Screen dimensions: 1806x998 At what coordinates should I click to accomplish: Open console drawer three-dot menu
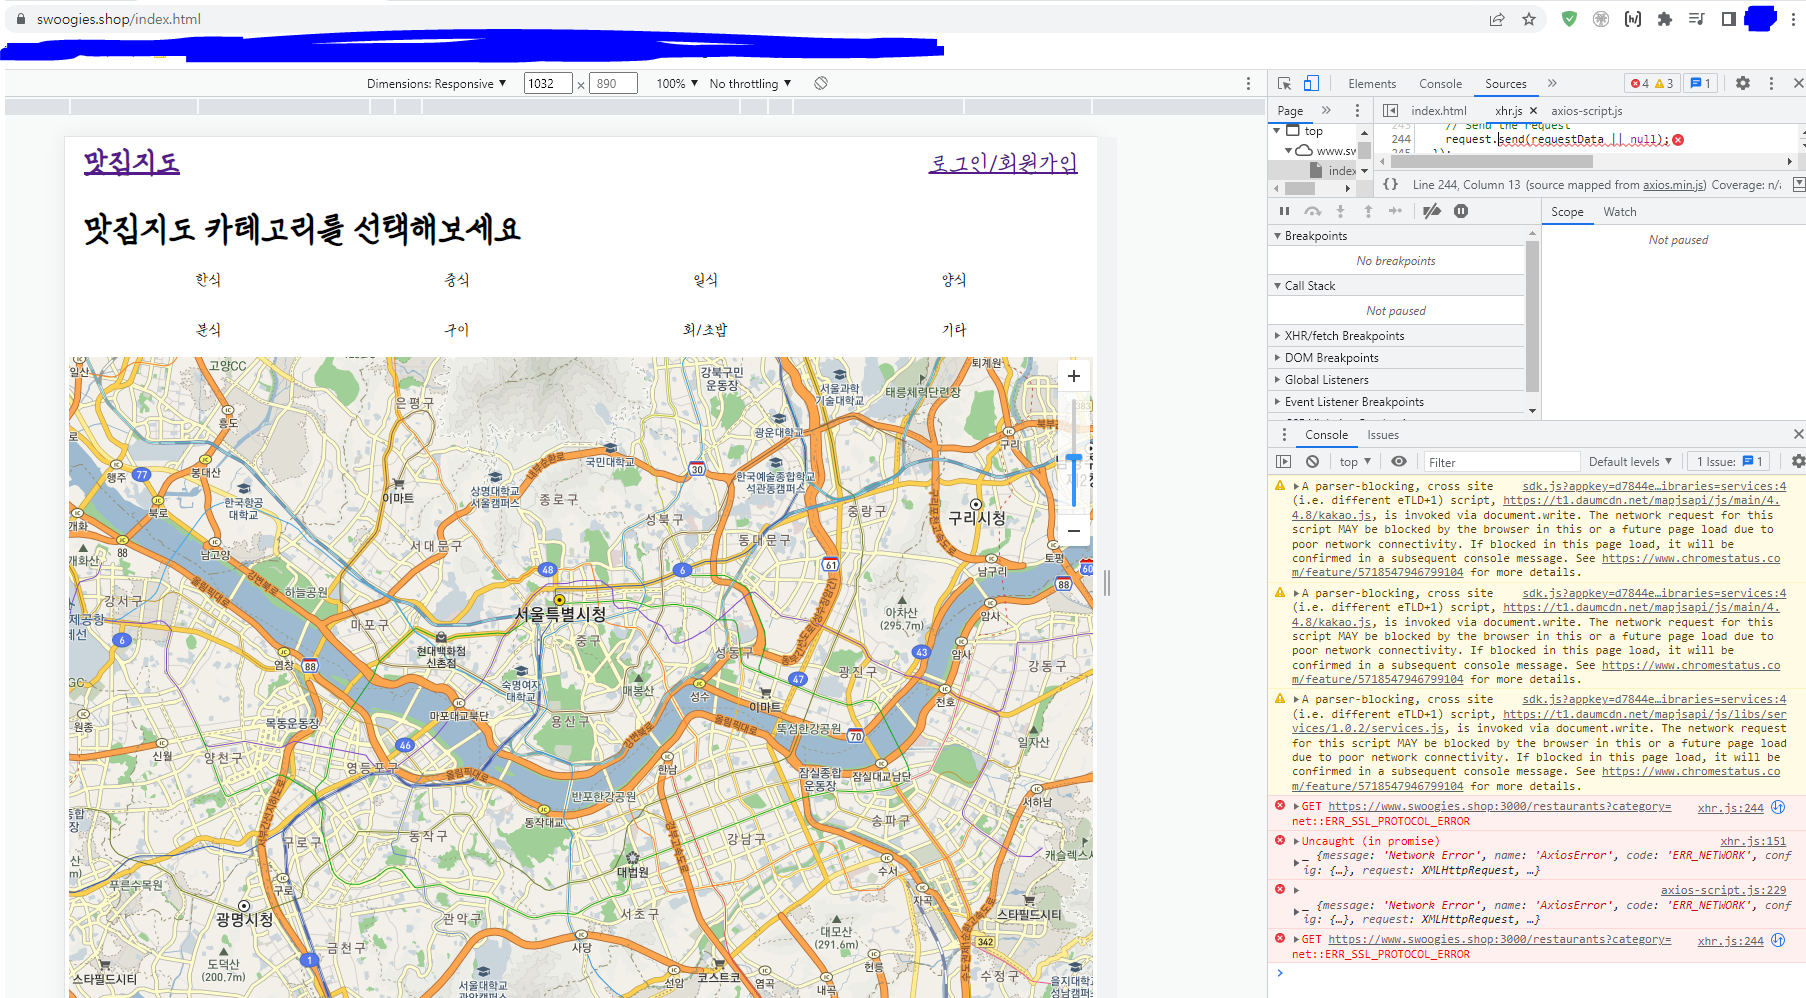1284,434
